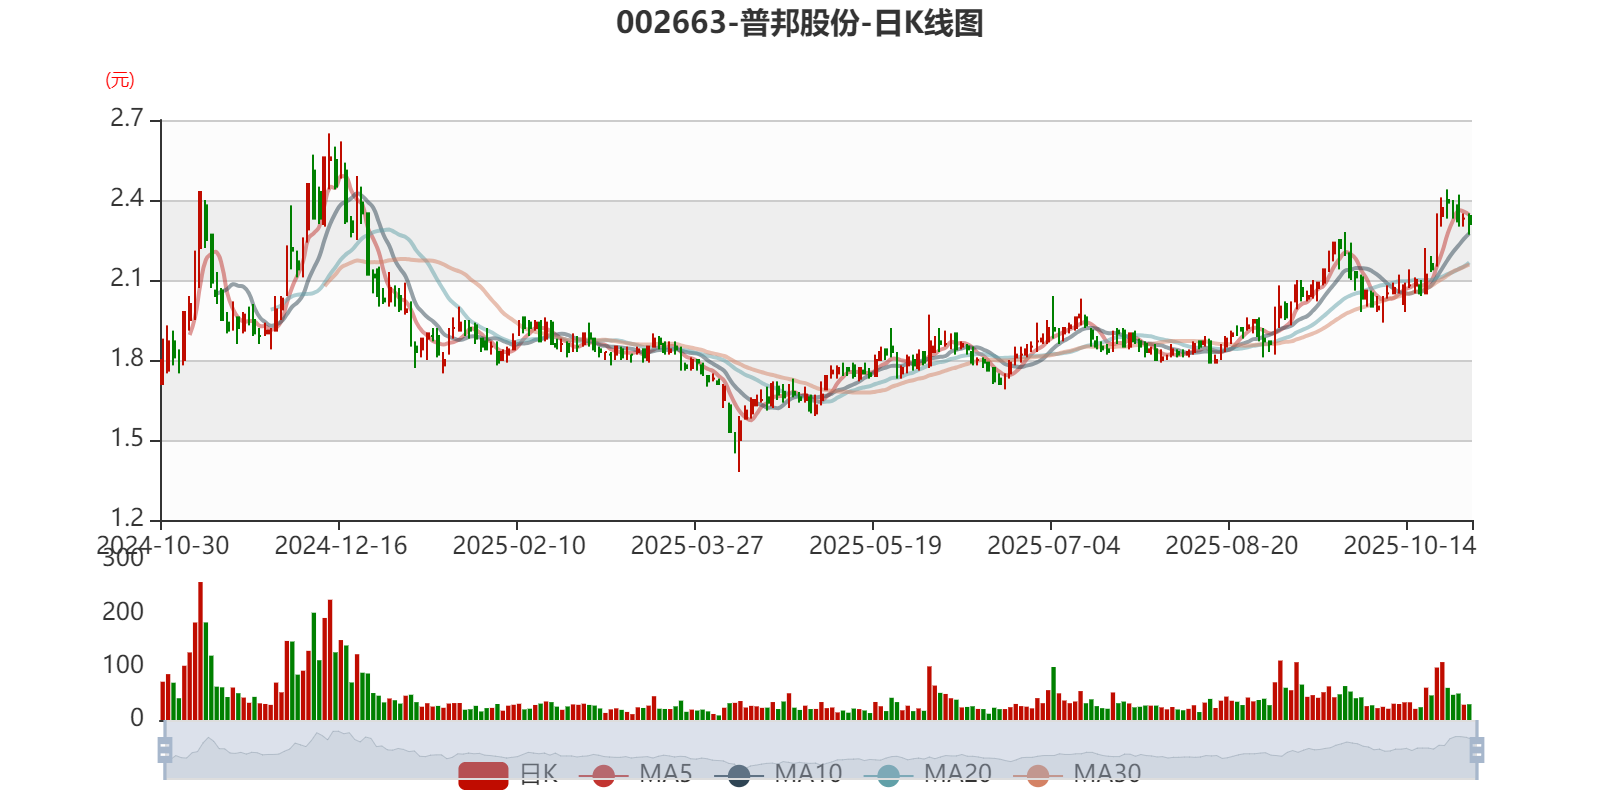
Task: Toggle the 日K series in the legend
Action: [508, 774]
